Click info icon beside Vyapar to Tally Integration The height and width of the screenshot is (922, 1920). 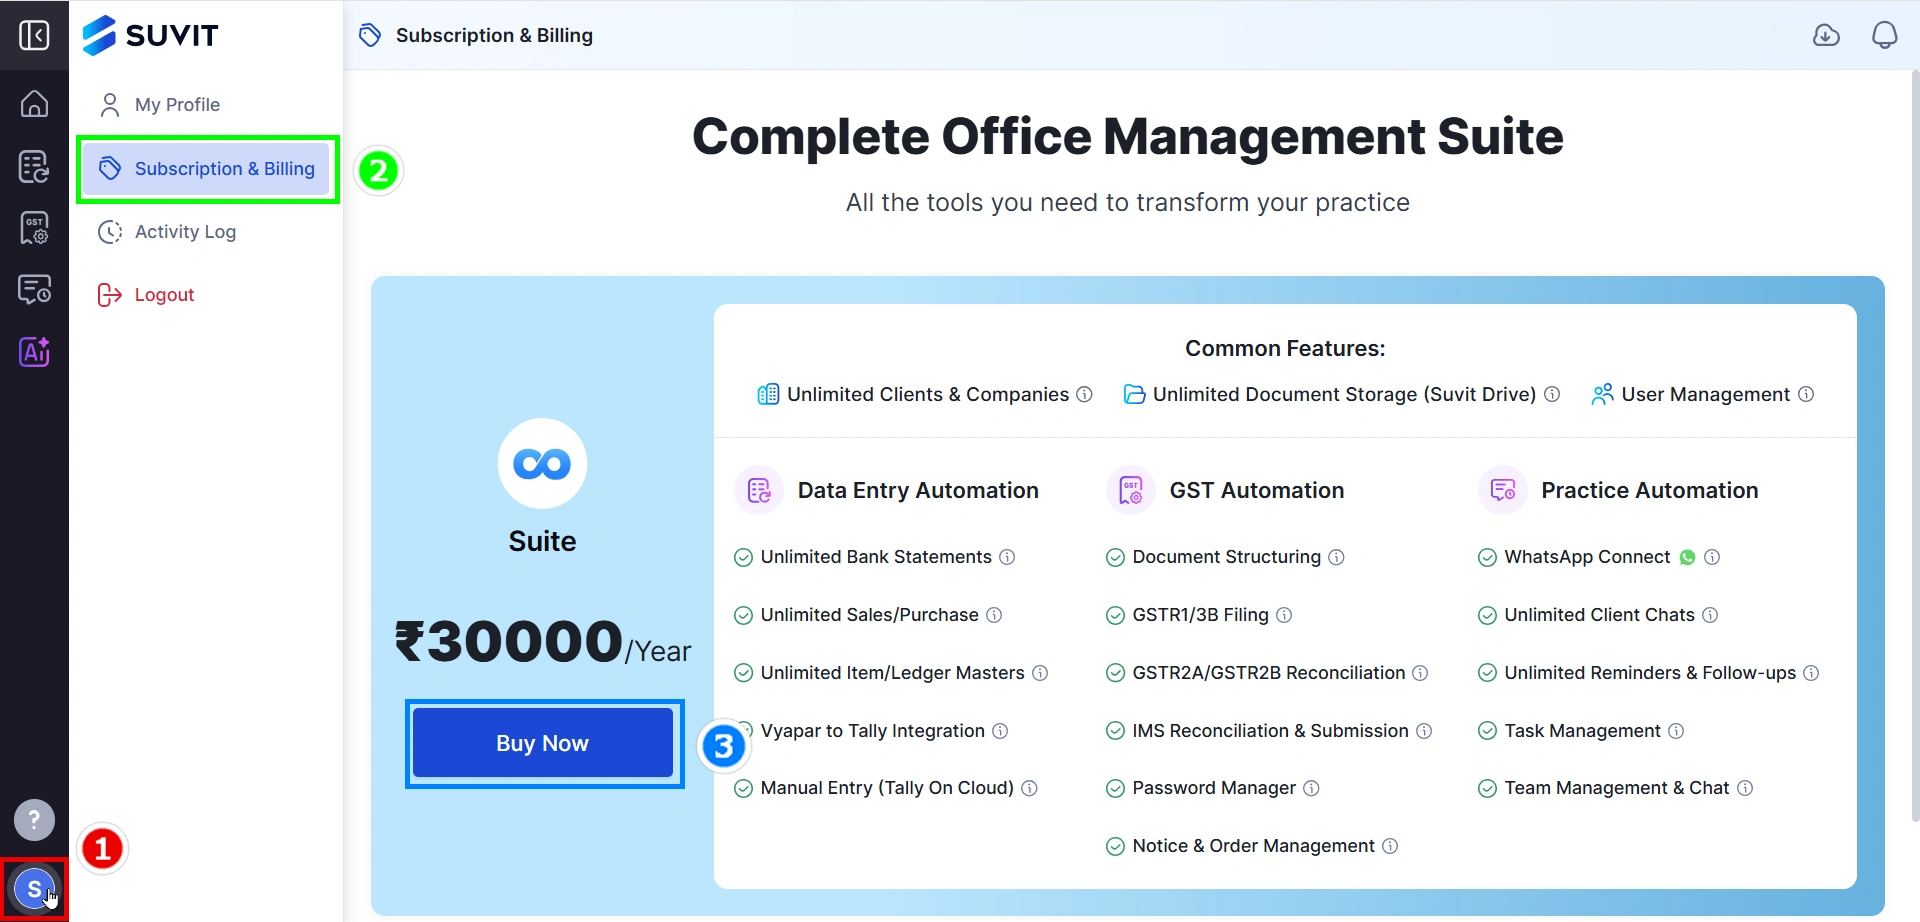pyautogui.click(x=1000, y=731)
